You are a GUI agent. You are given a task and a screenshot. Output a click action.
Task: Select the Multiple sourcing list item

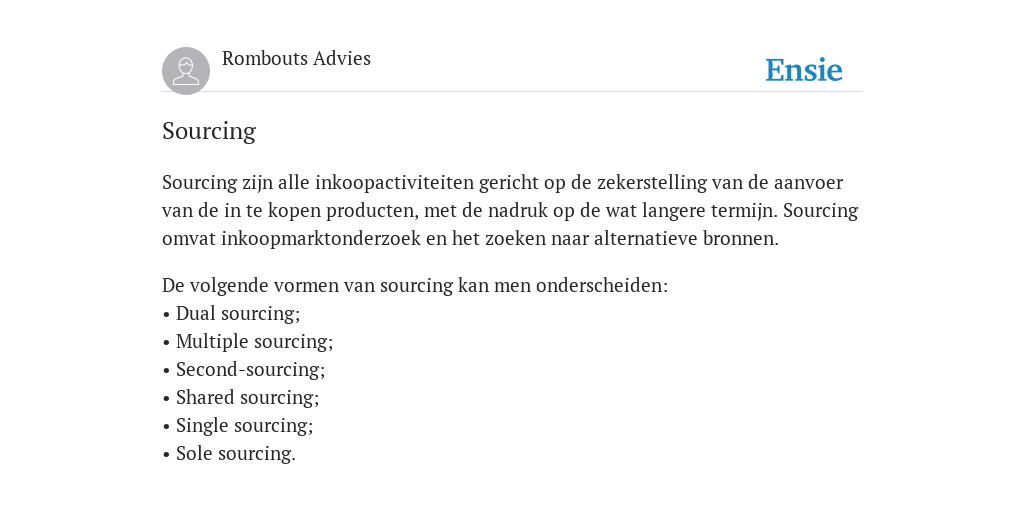[248, 342]
